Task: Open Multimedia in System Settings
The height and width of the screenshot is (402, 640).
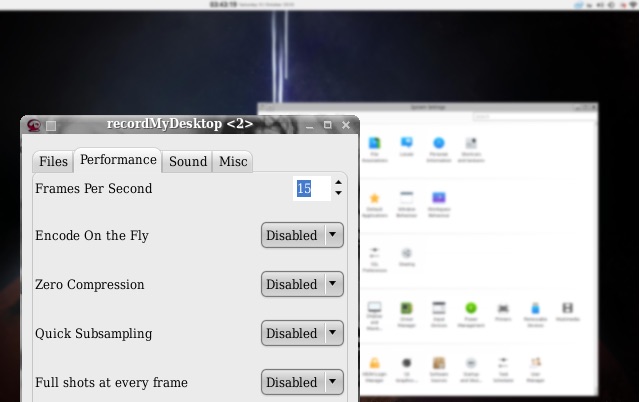Action: [x=568, y=311]
